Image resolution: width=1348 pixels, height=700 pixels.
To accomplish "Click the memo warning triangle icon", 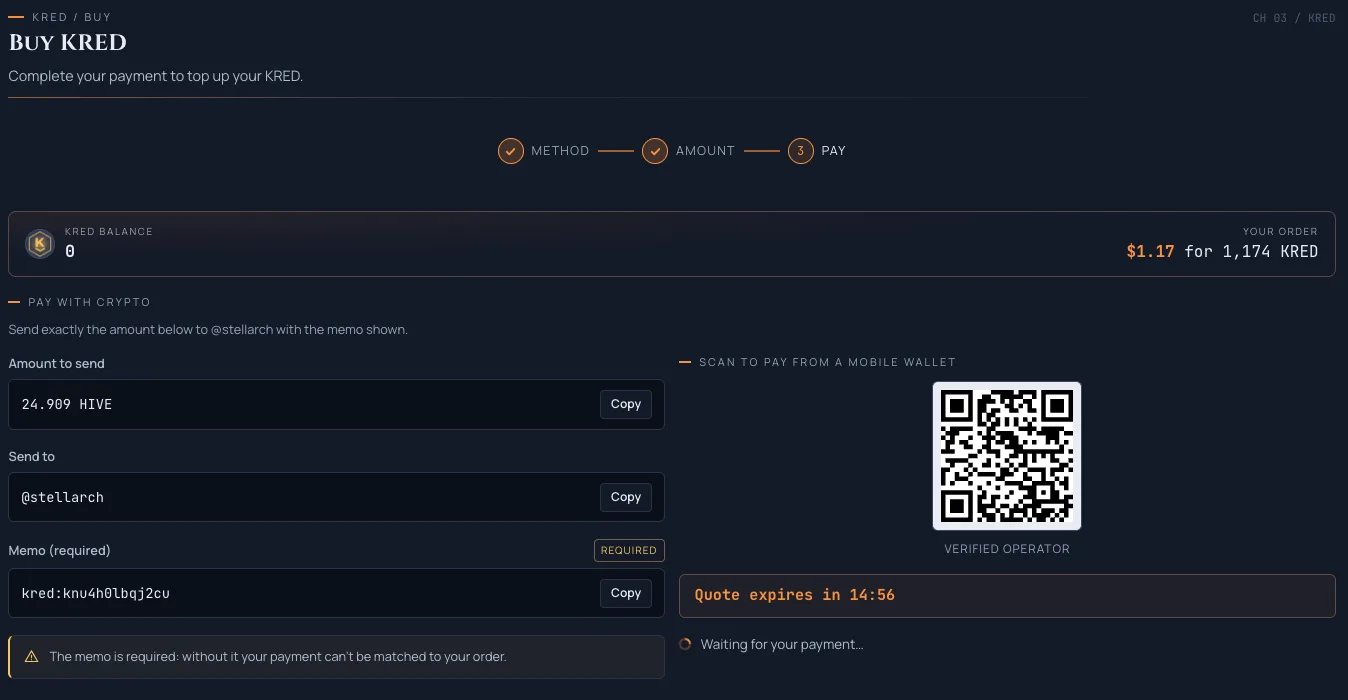I will 31,657.
